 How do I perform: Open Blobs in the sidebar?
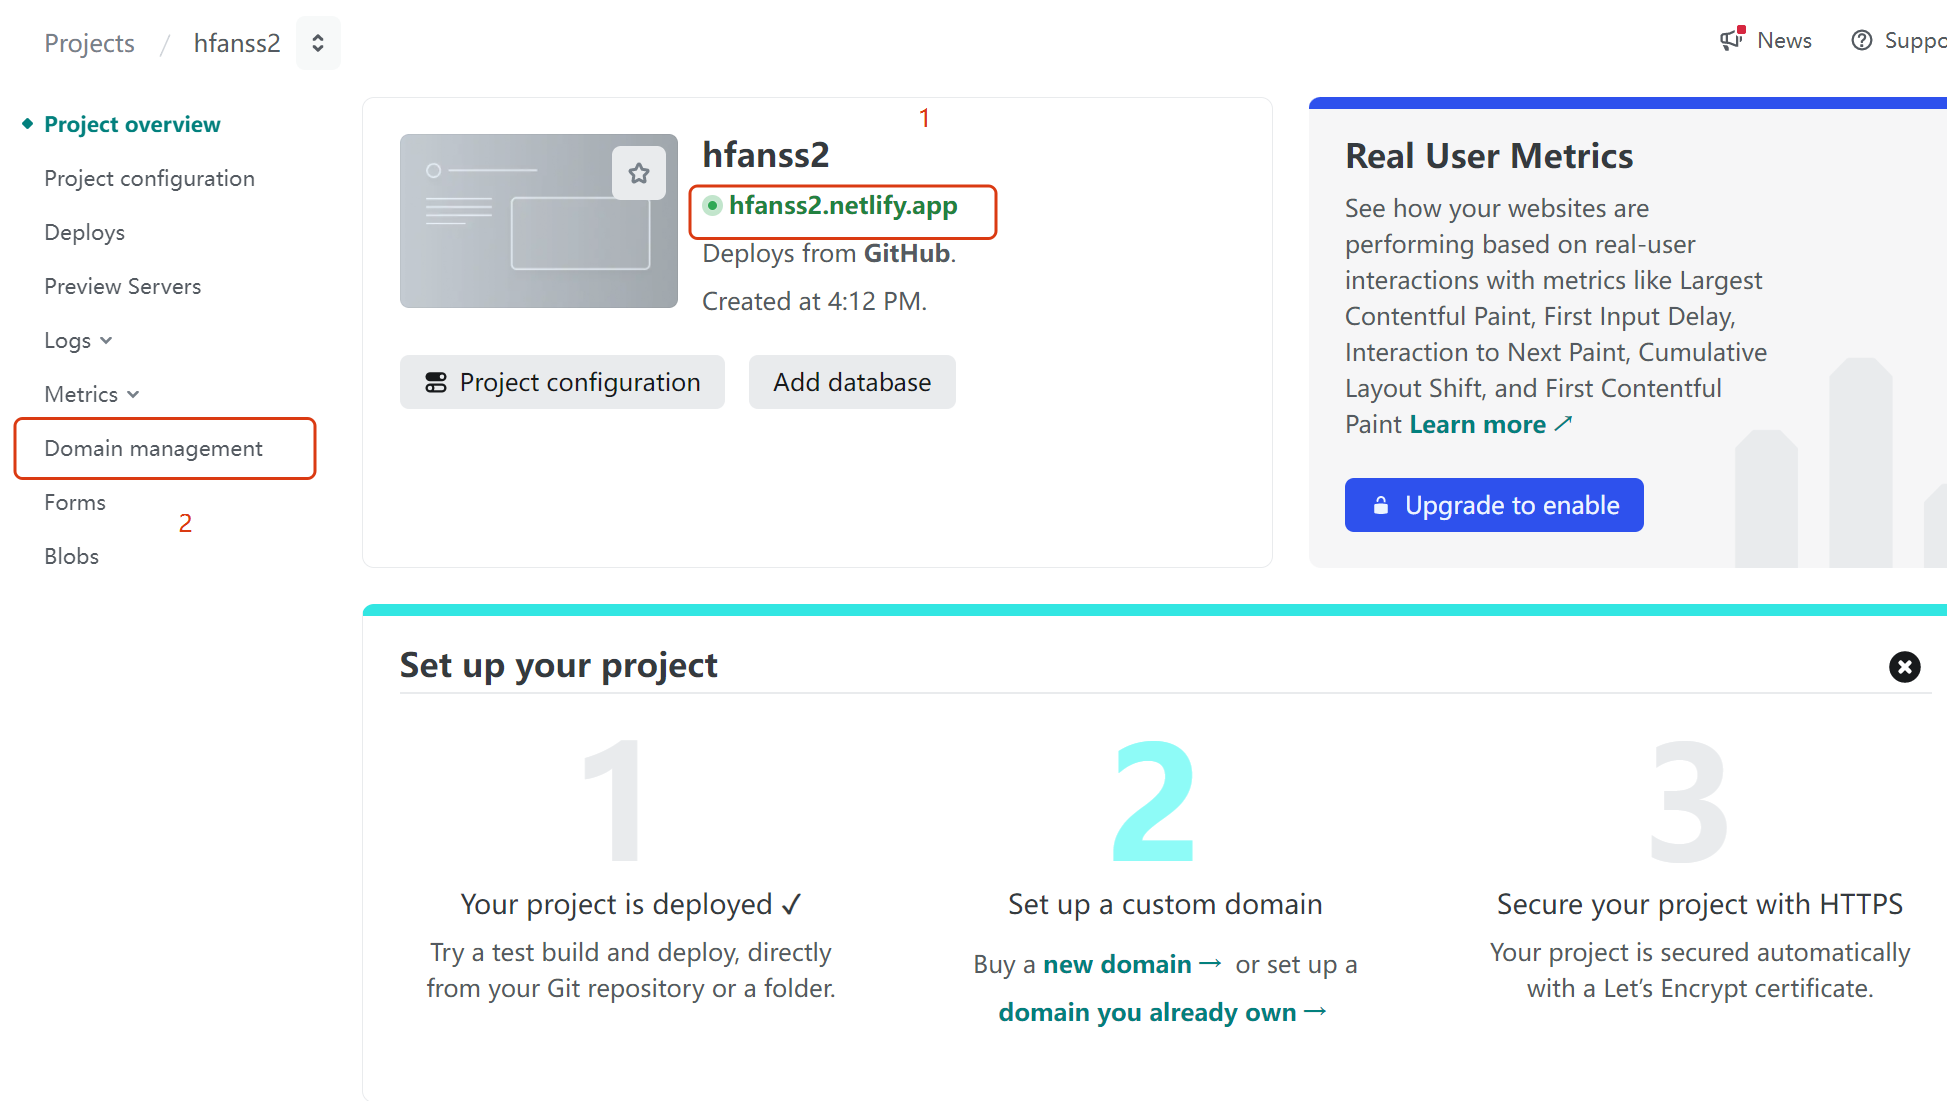pos(71,556)
